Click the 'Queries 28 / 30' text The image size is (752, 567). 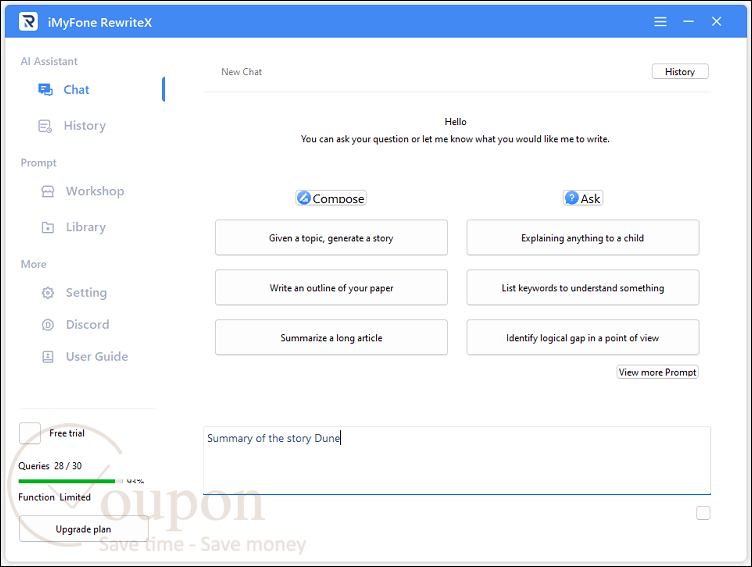tap(50, 466)
